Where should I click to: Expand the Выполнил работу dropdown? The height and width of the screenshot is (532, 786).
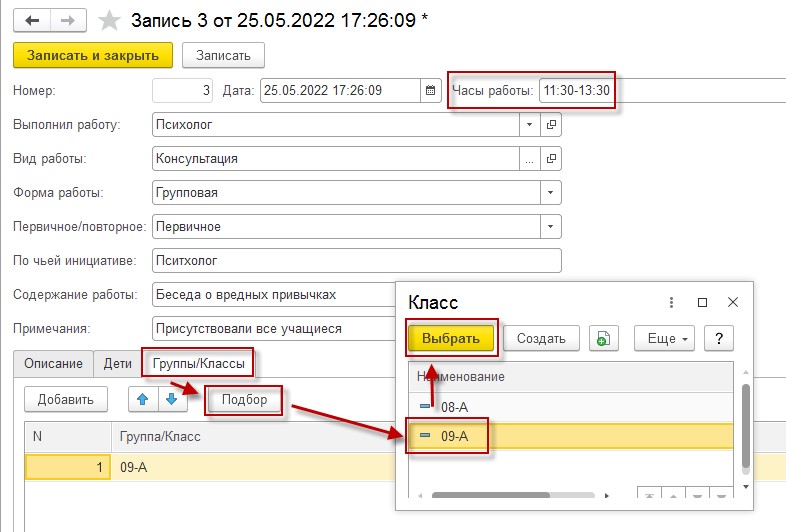coord(529,124)
